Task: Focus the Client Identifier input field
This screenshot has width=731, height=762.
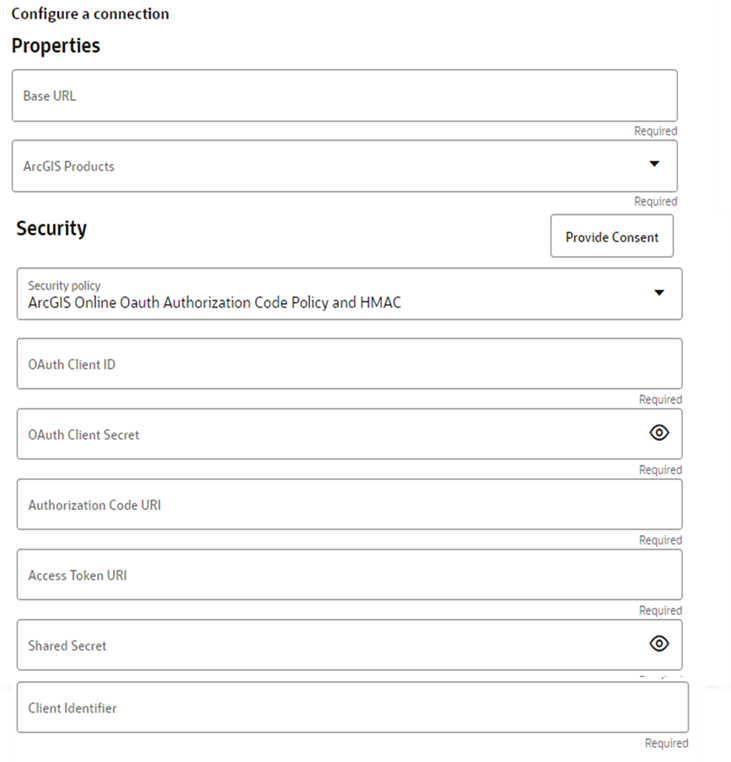Action: 350,708
